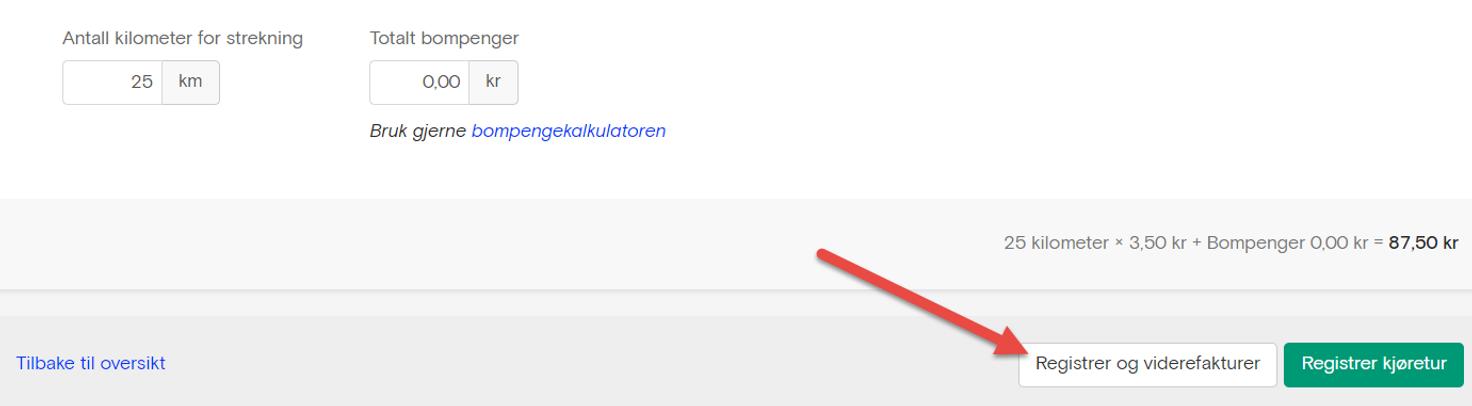The width and height of the screenshot is (1472, 406).
Task: Click the kr unit suffix box
Action: pos(493,82)
